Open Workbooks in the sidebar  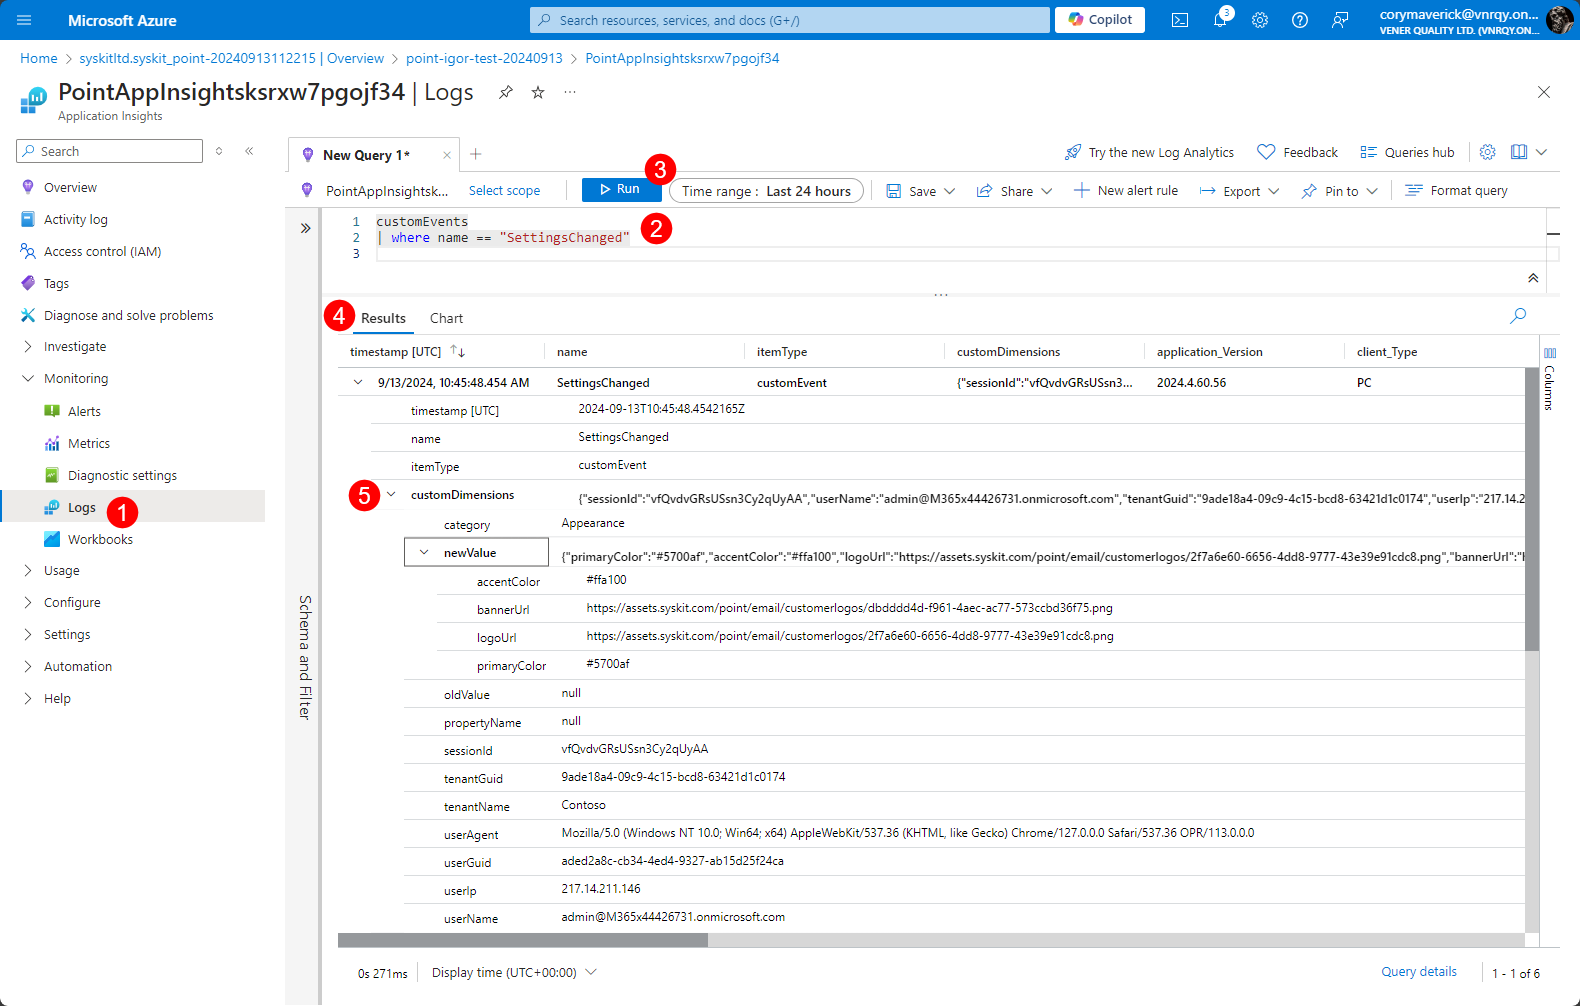(100, 540)
